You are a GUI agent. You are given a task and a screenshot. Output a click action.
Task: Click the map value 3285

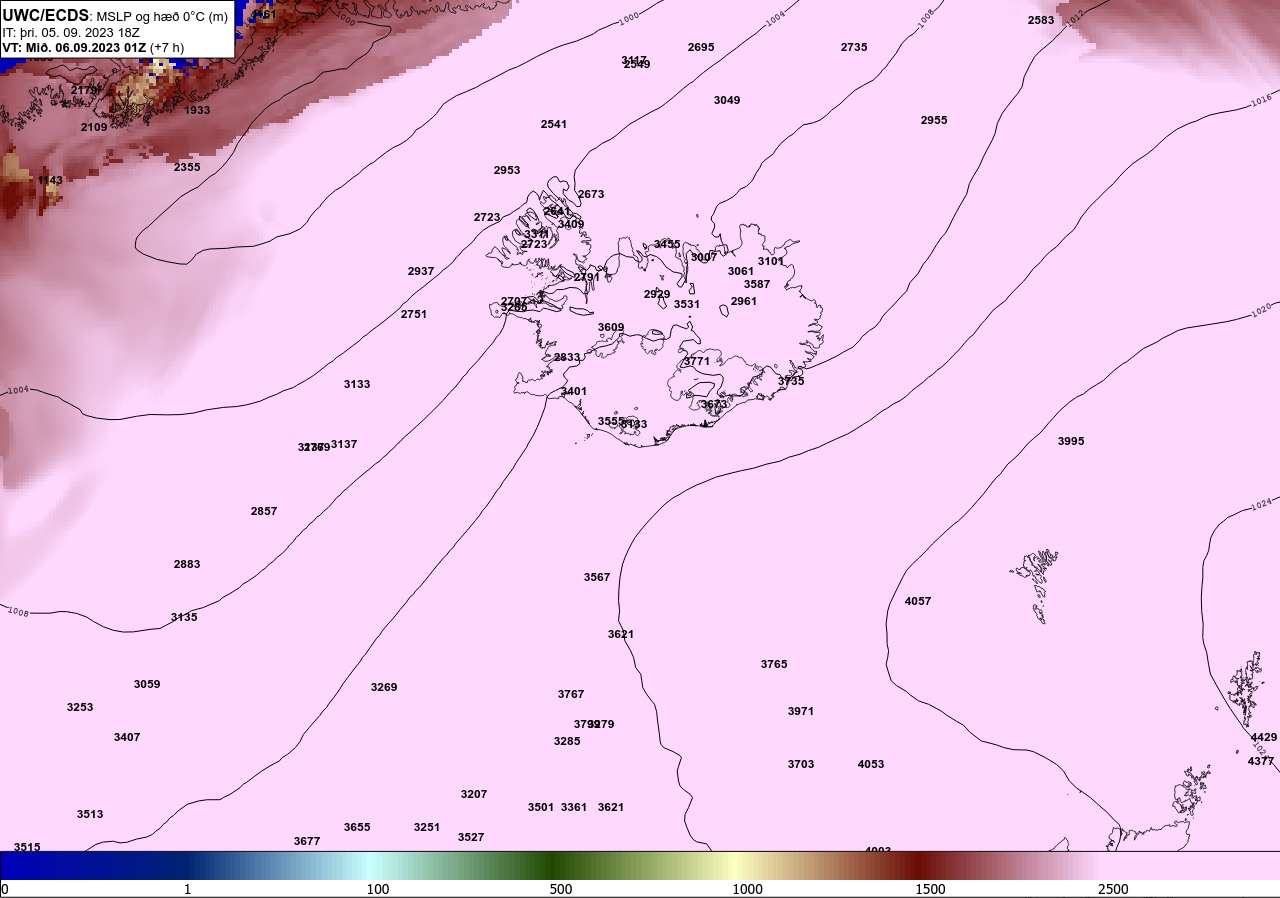pos(567,741)
